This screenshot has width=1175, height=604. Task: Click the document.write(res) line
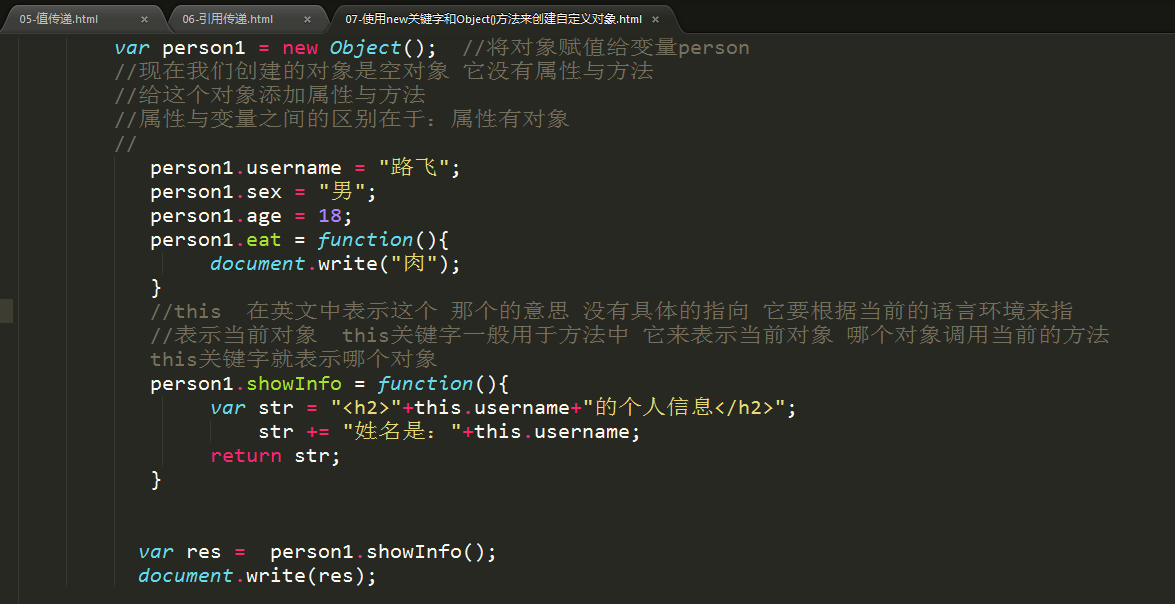(x=257, y=576)
